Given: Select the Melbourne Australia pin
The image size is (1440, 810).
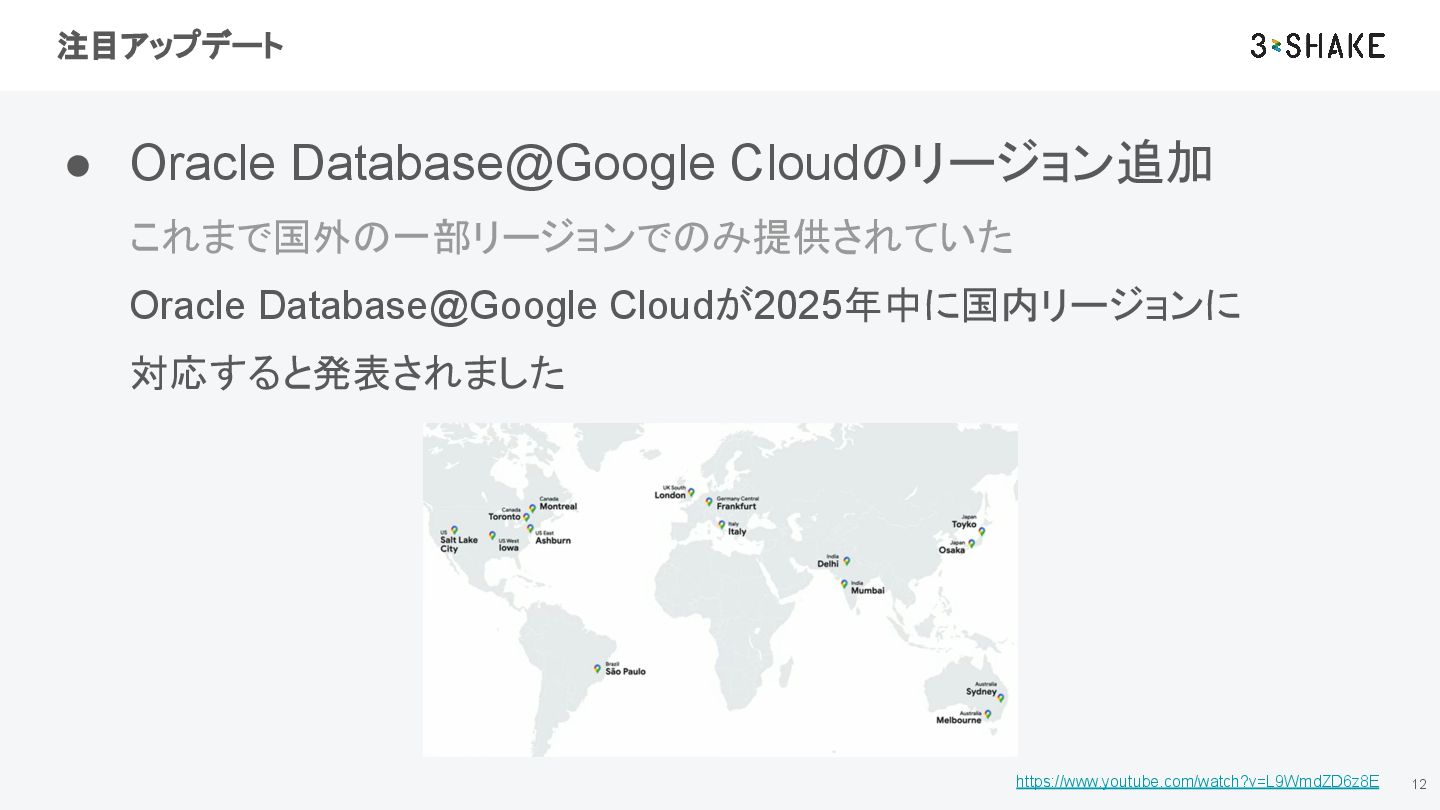Looking at the screenshot, I should coord(988,714).
